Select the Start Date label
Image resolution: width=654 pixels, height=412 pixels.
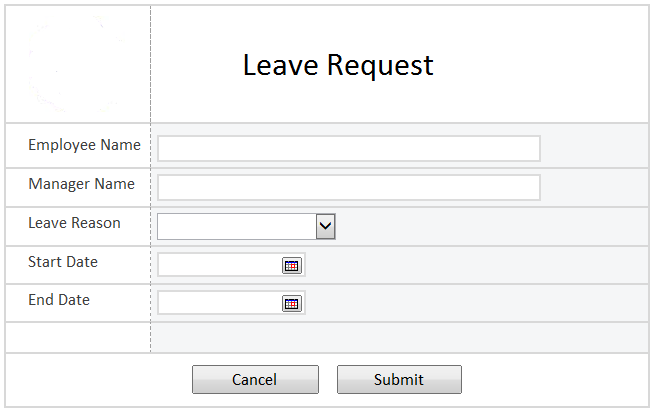(63, 261)
